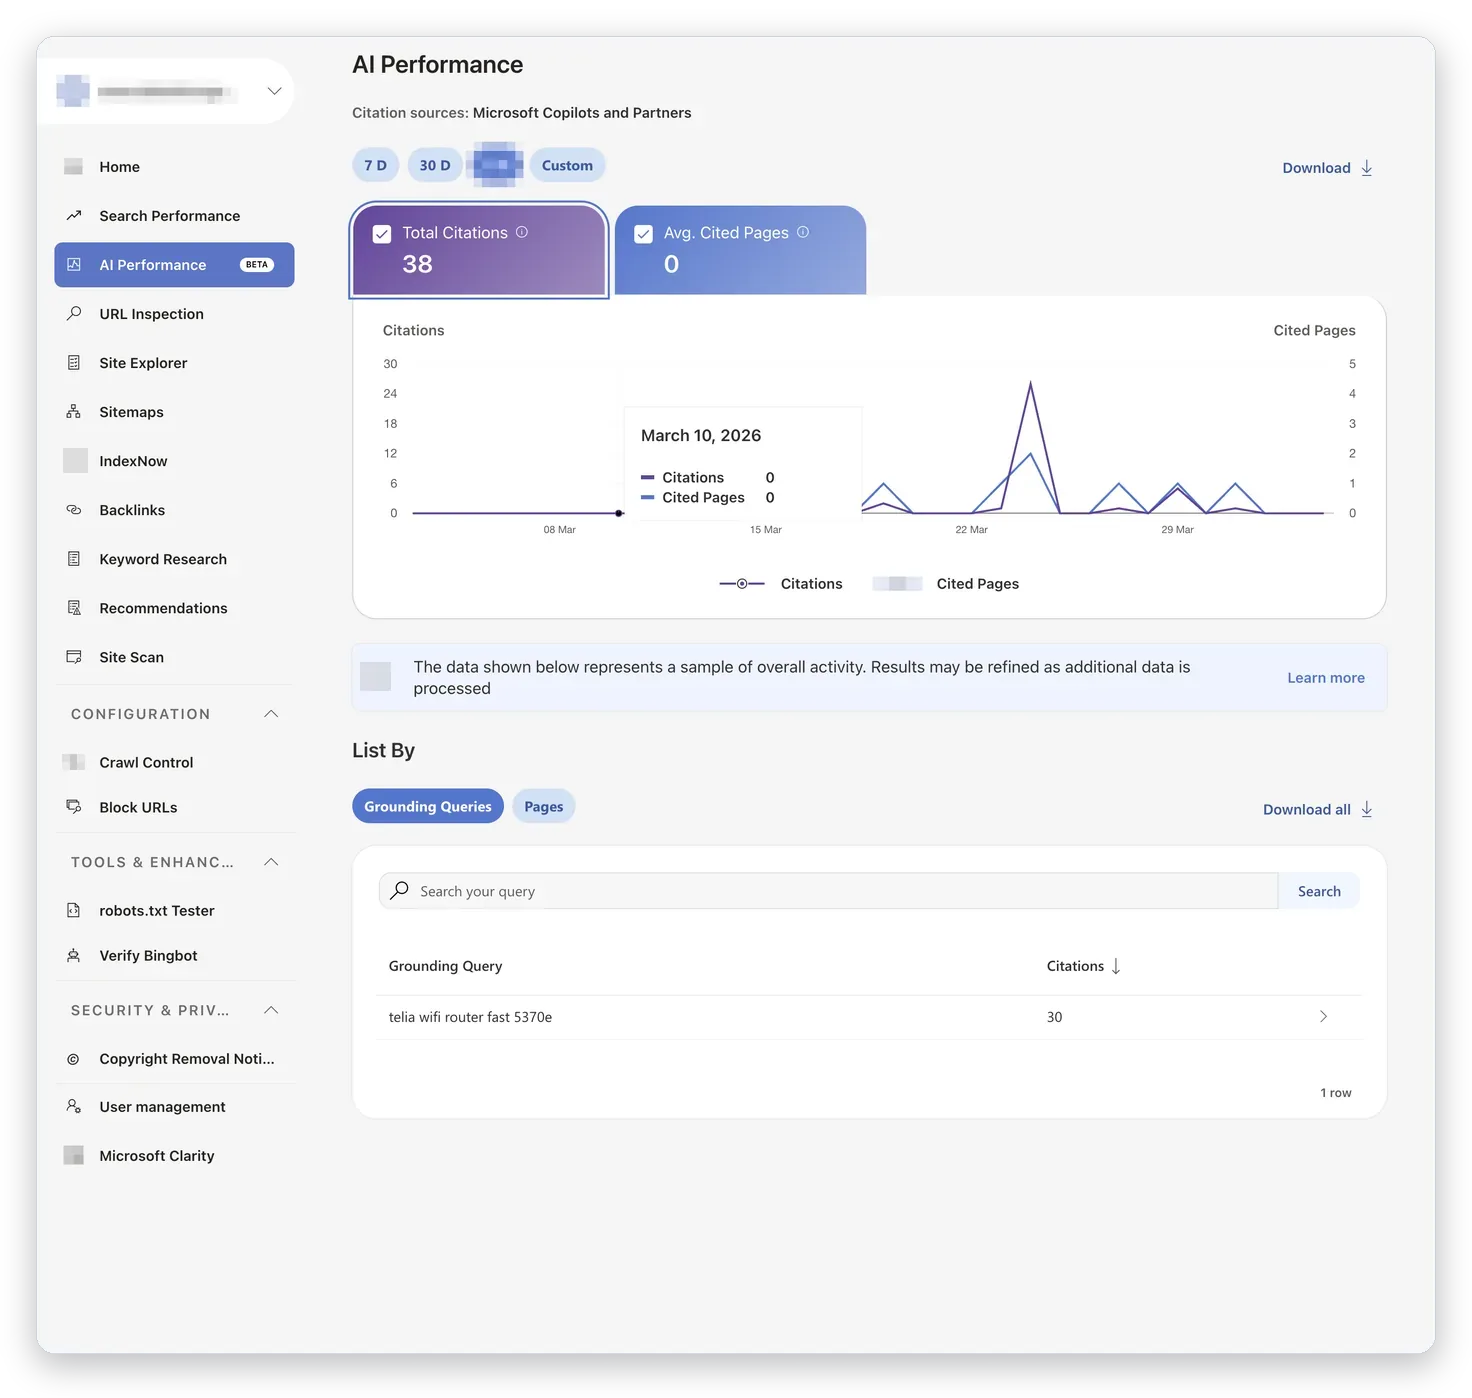This screenshot has width=1472, height=1398.
Task: Click the Avg. Cited Pages info icon
Action: click(x=803, y=232)
